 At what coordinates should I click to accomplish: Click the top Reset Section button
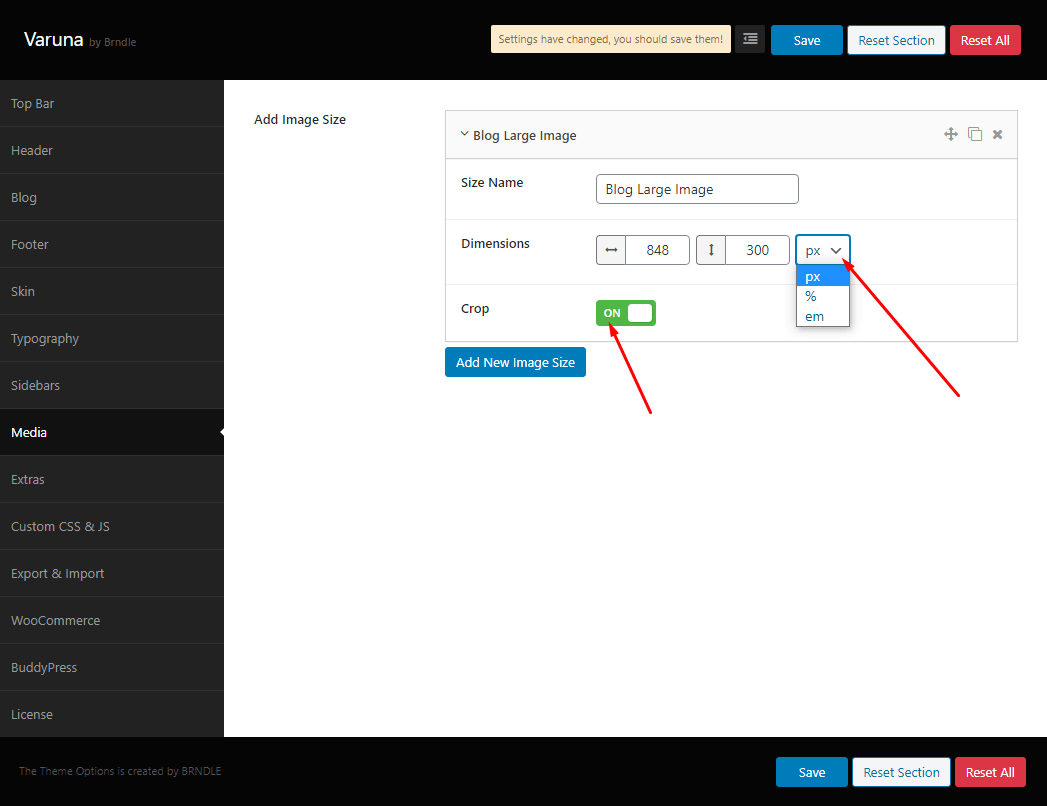click(896, 40)
